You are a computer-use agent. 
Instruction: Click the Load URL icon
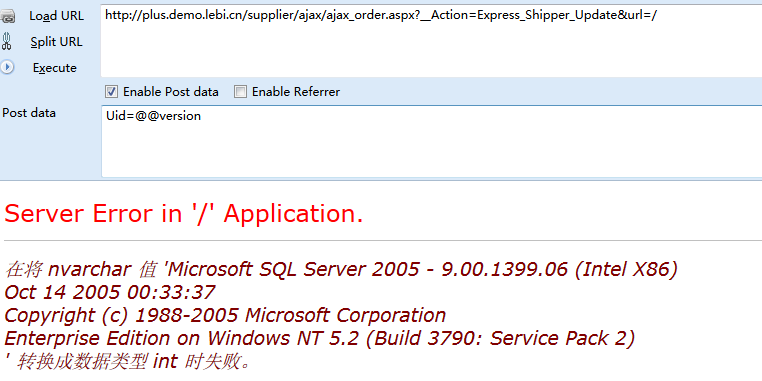(x=7, y=16)
